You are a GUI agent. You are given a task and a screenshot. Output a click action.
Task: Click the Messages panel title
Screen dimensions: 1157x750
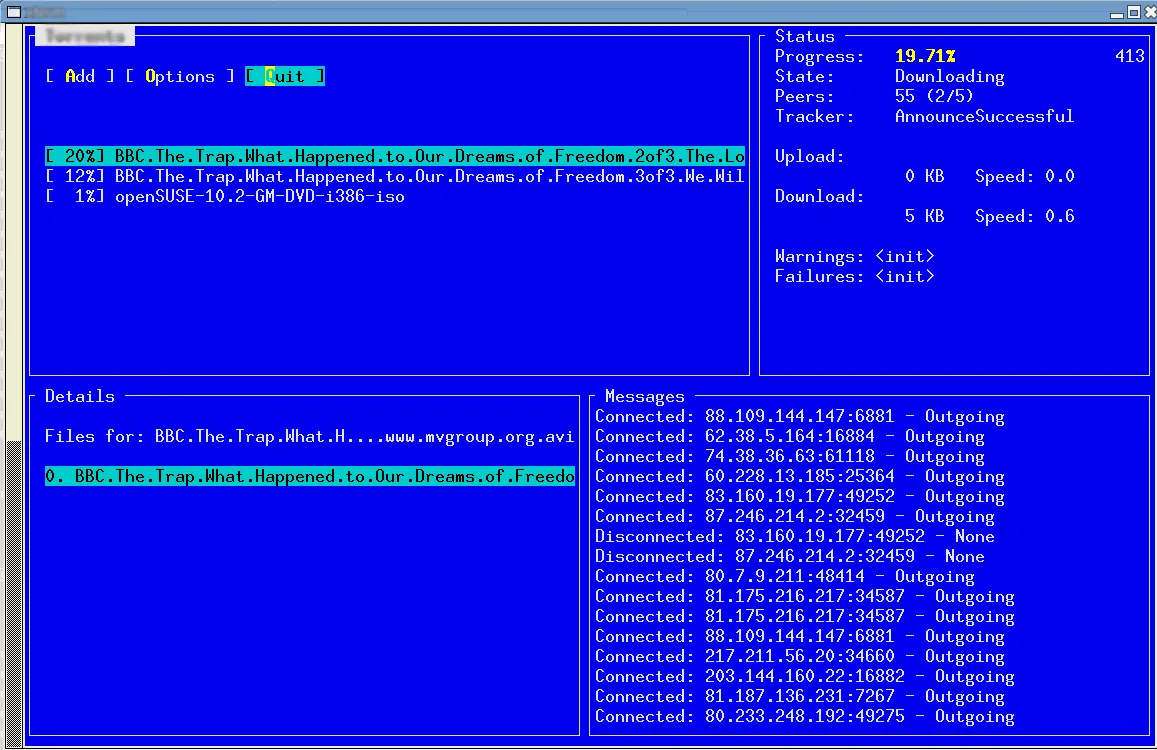click(645, 396)
